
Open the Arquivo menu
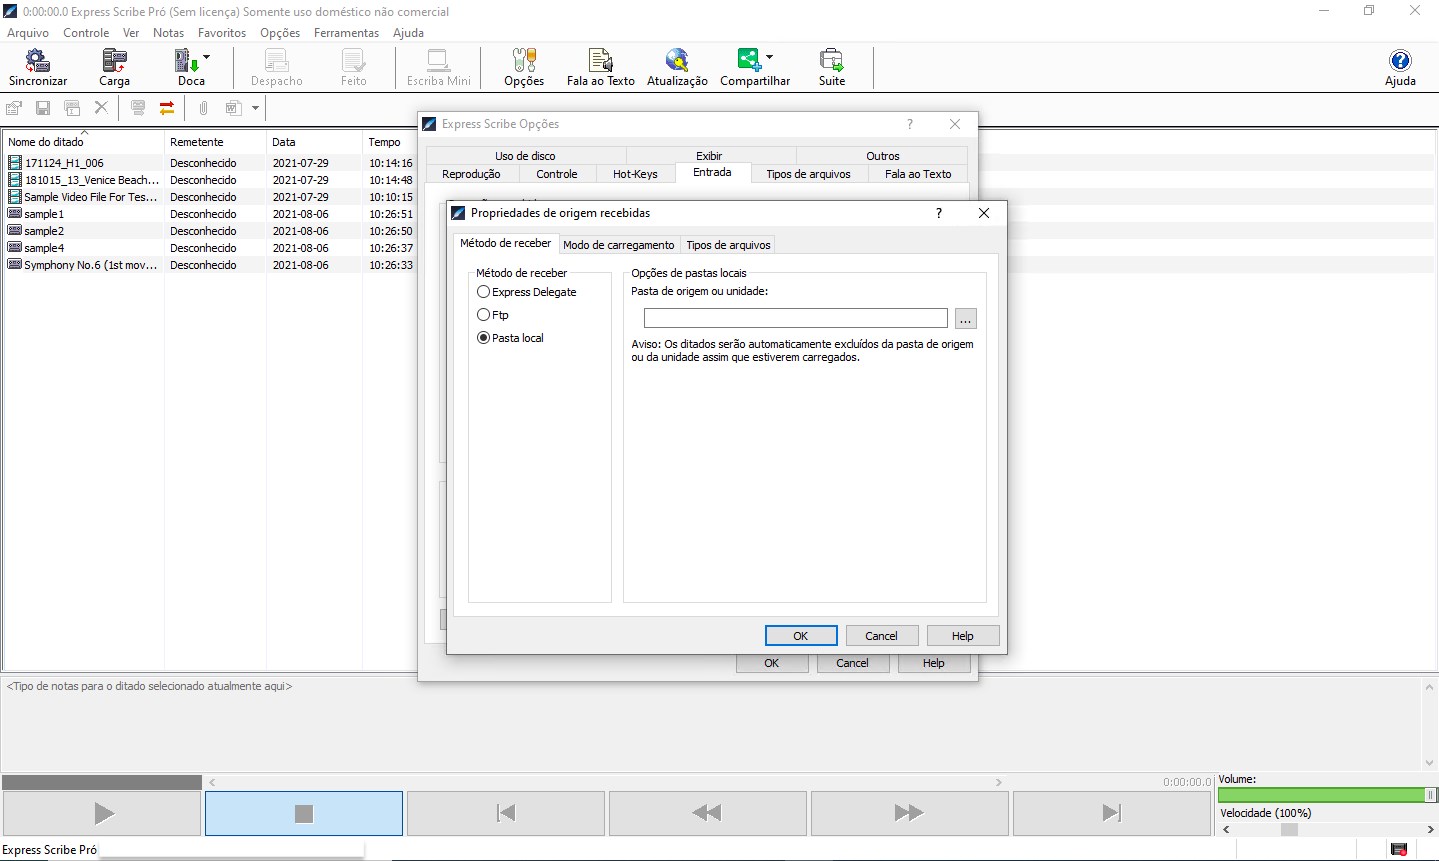(28, 33)
